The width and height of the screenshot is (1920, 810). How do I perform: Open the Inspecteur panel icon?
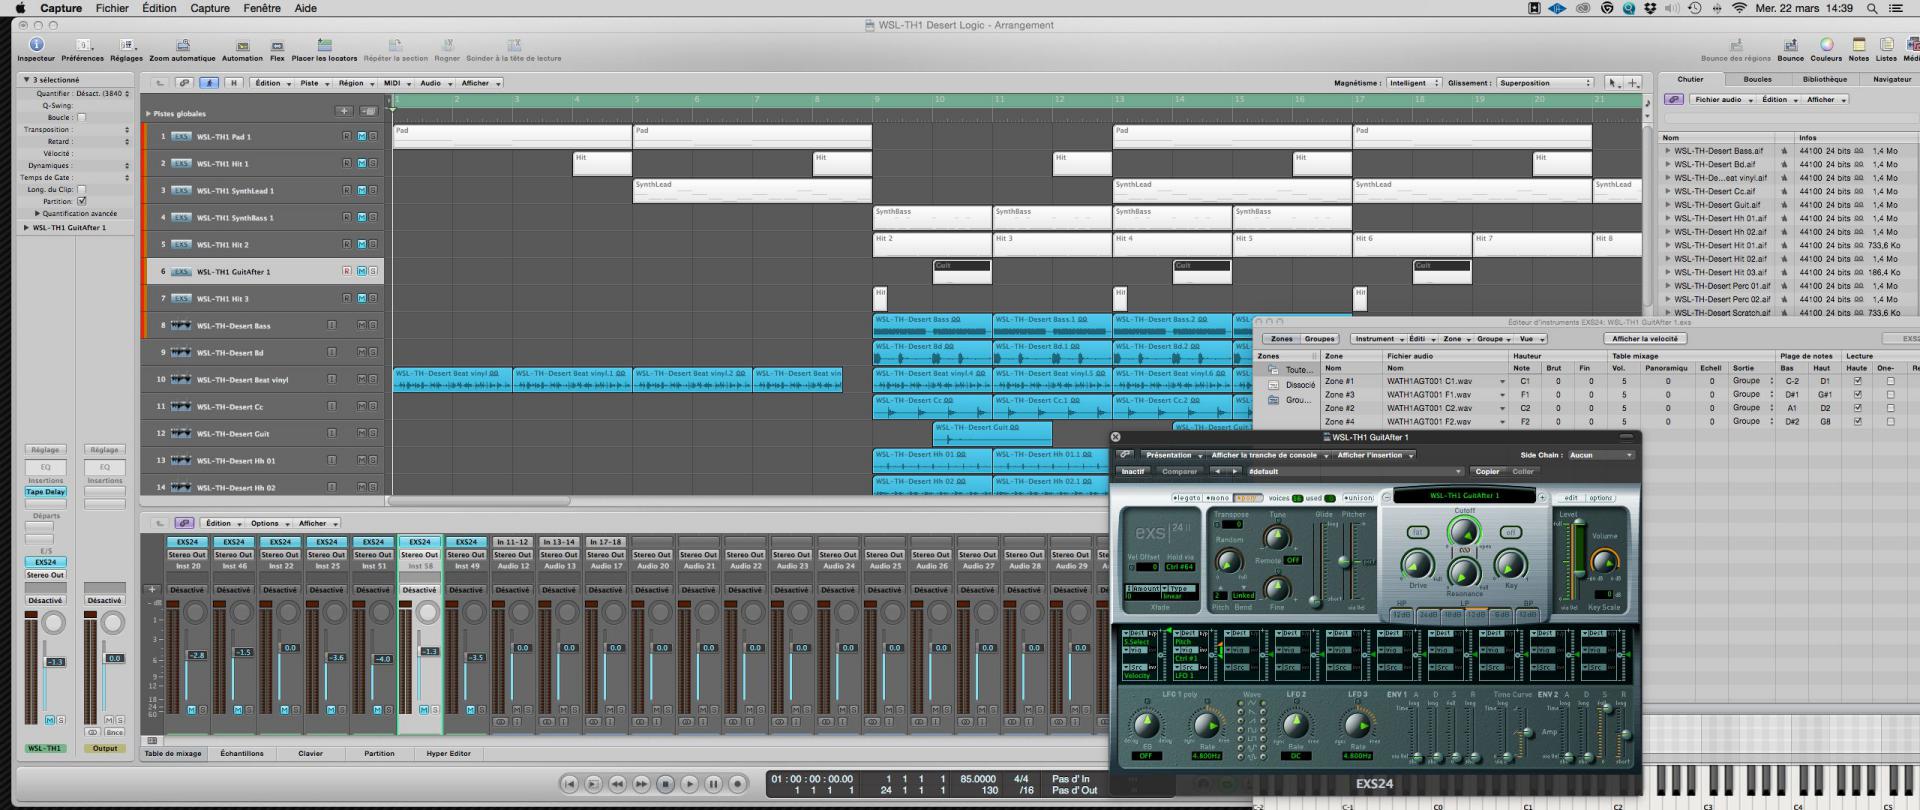click(x=37, y=45)
